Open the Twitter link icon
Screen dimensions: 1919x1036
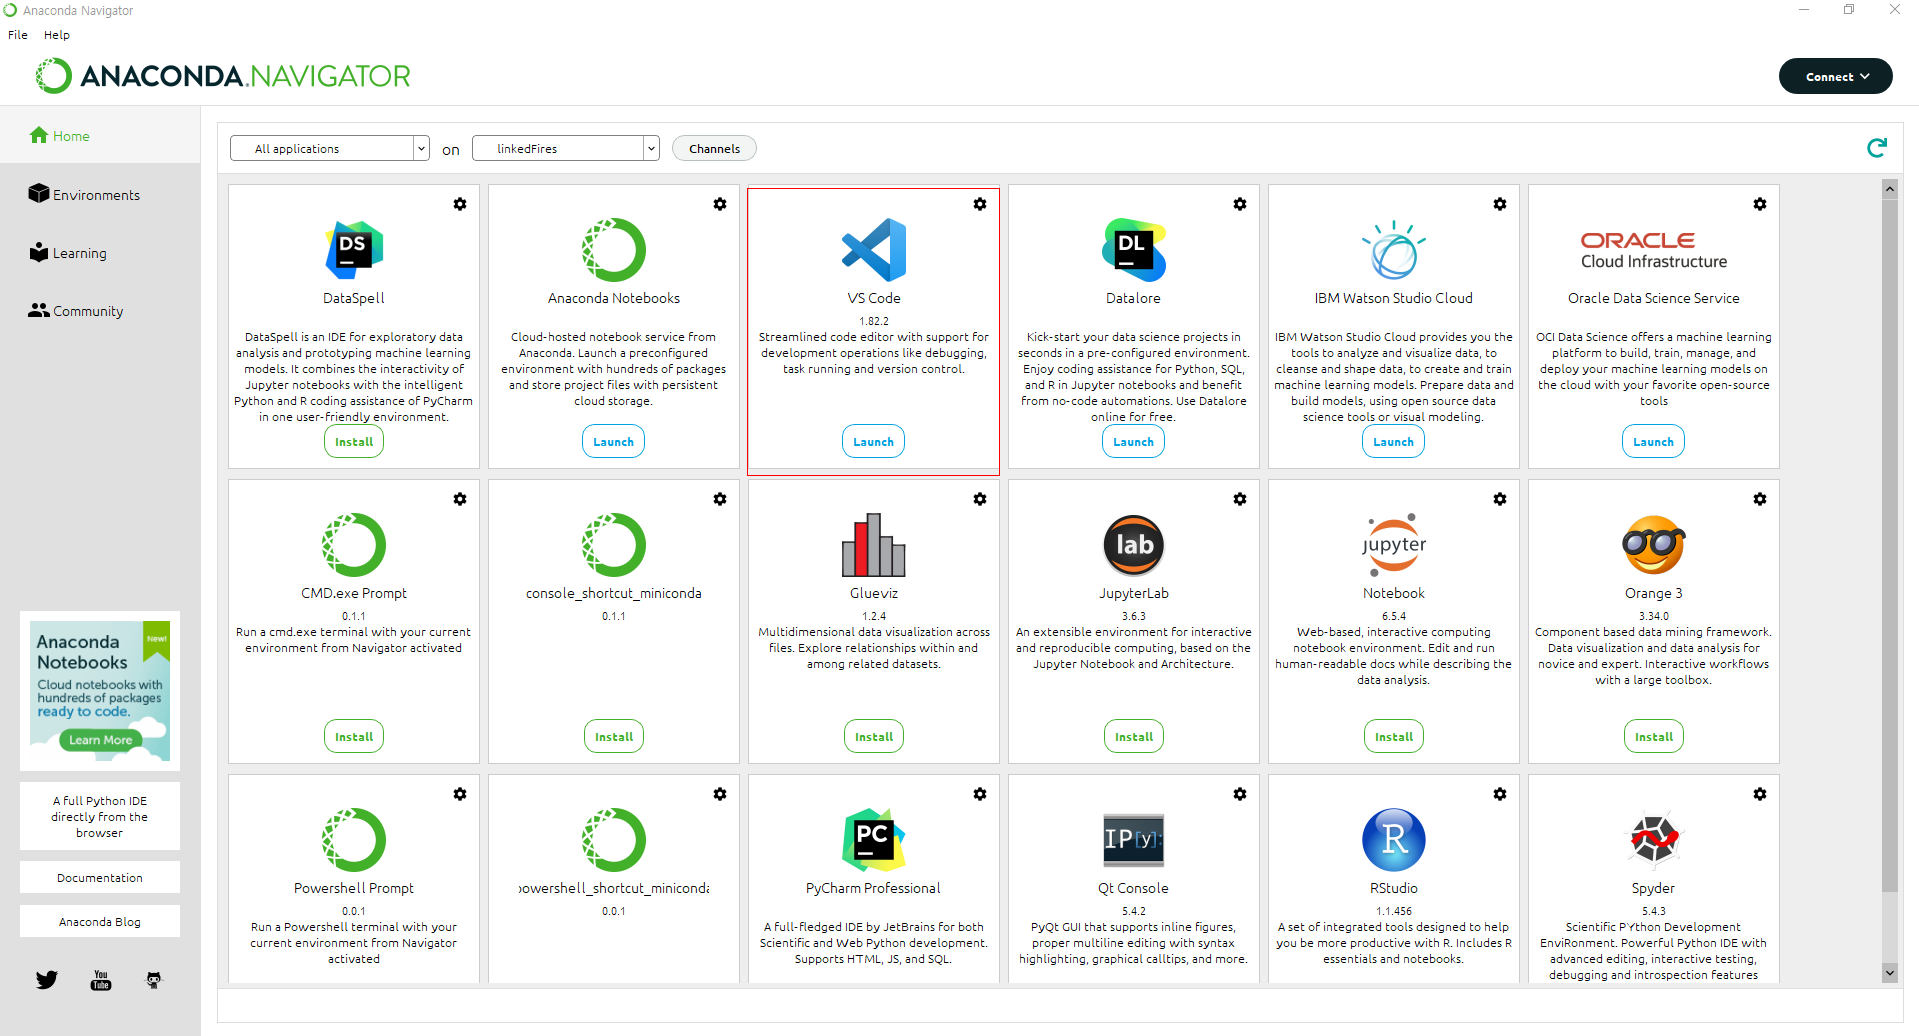[x=47, y=980]
